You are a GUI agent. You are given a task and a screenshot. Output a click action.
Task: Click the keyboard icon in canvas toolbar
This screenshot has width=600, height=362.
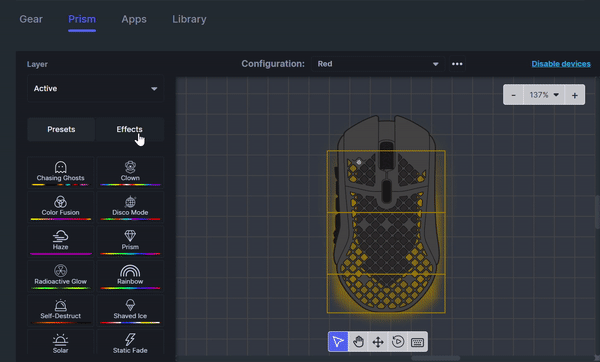click(x=417, y=341)
